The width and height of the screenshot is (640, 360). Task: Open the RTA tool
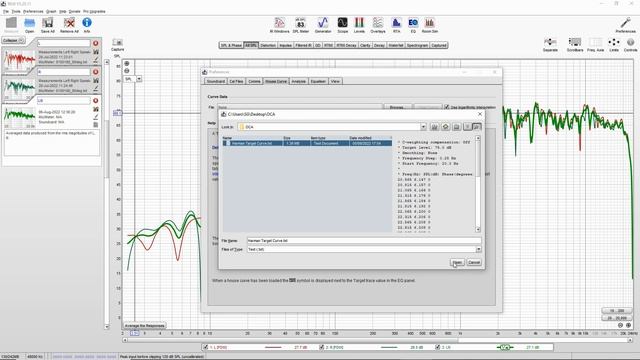[x=396, y=24]
